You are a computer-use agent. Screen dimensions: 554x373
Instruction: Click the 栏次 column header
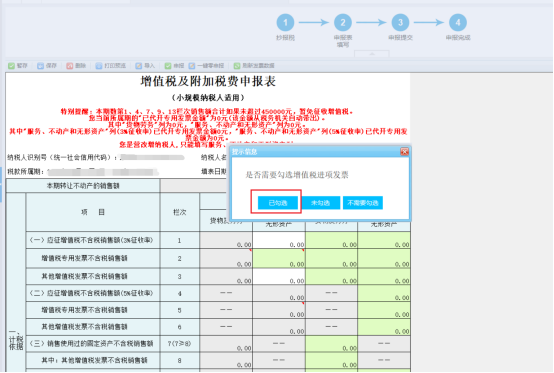[179, 212]
